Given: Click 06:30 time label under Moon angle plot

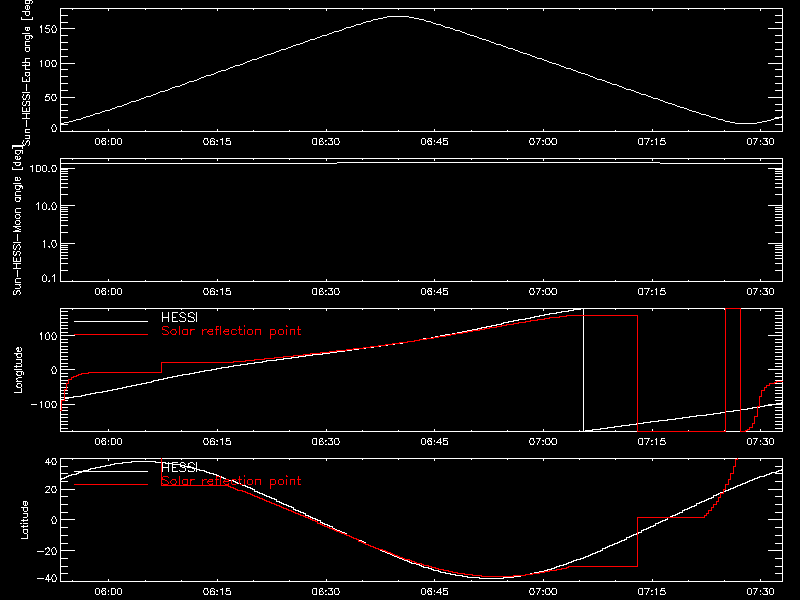Looking at the screenshot, I should click(x=326, y=292).
